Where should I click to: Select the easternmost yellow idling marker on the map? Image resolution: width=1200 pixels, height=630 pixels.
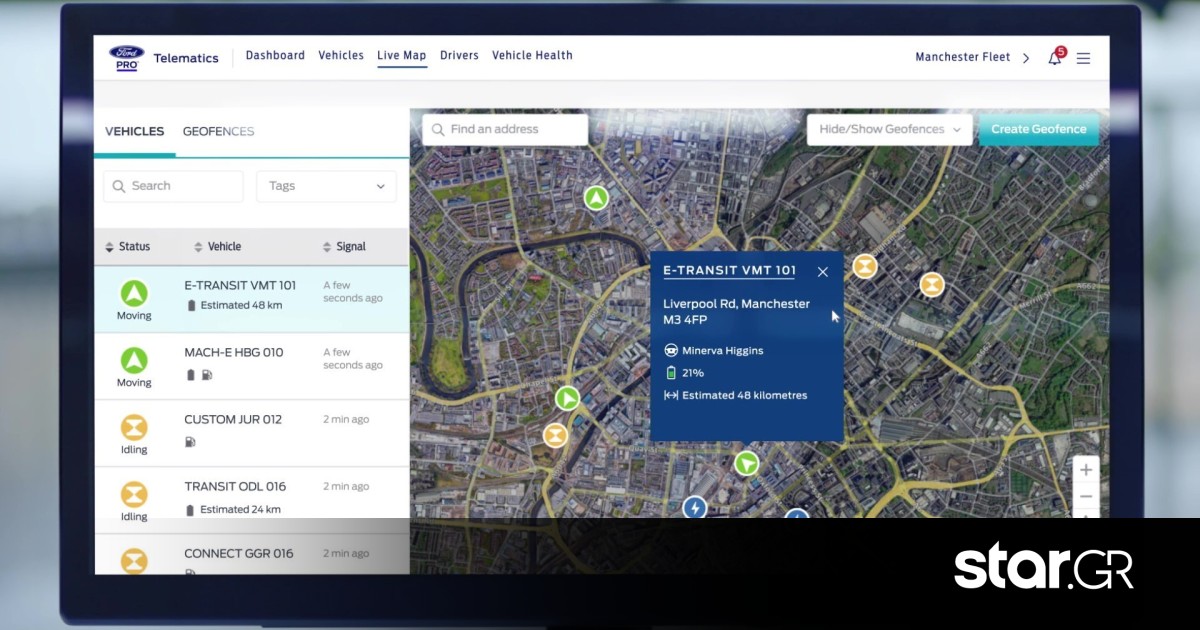pos(932,284)
